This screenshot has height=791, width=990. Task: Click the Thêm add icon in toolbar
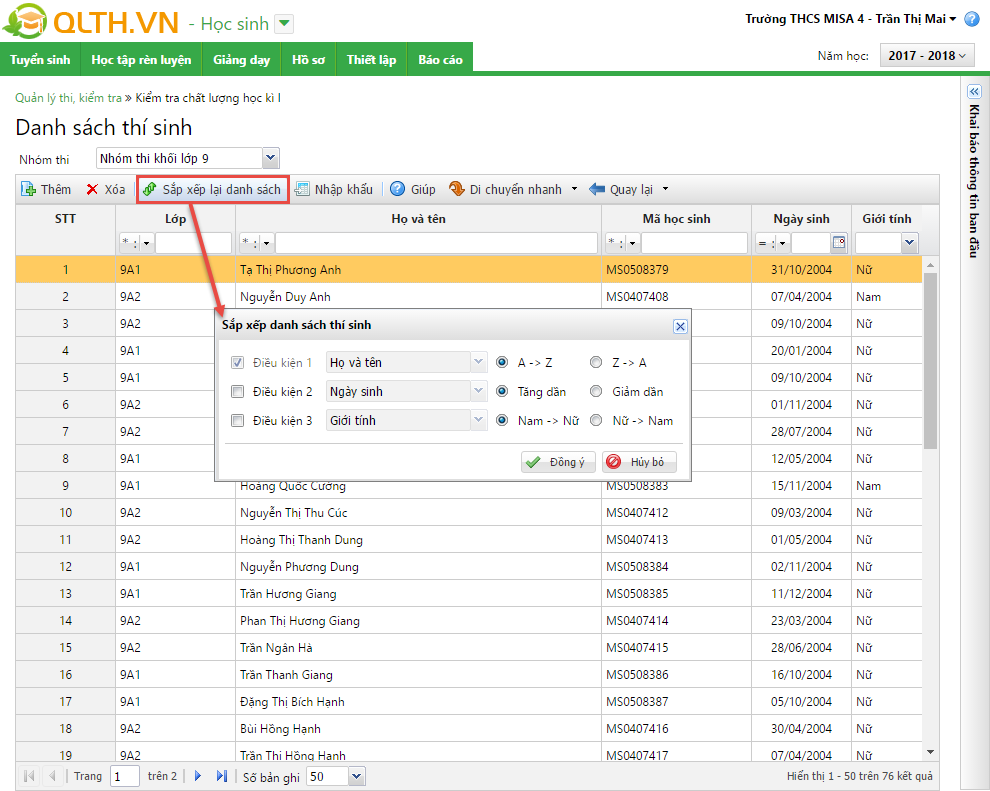pyautogui.click(x=29, y=189)
